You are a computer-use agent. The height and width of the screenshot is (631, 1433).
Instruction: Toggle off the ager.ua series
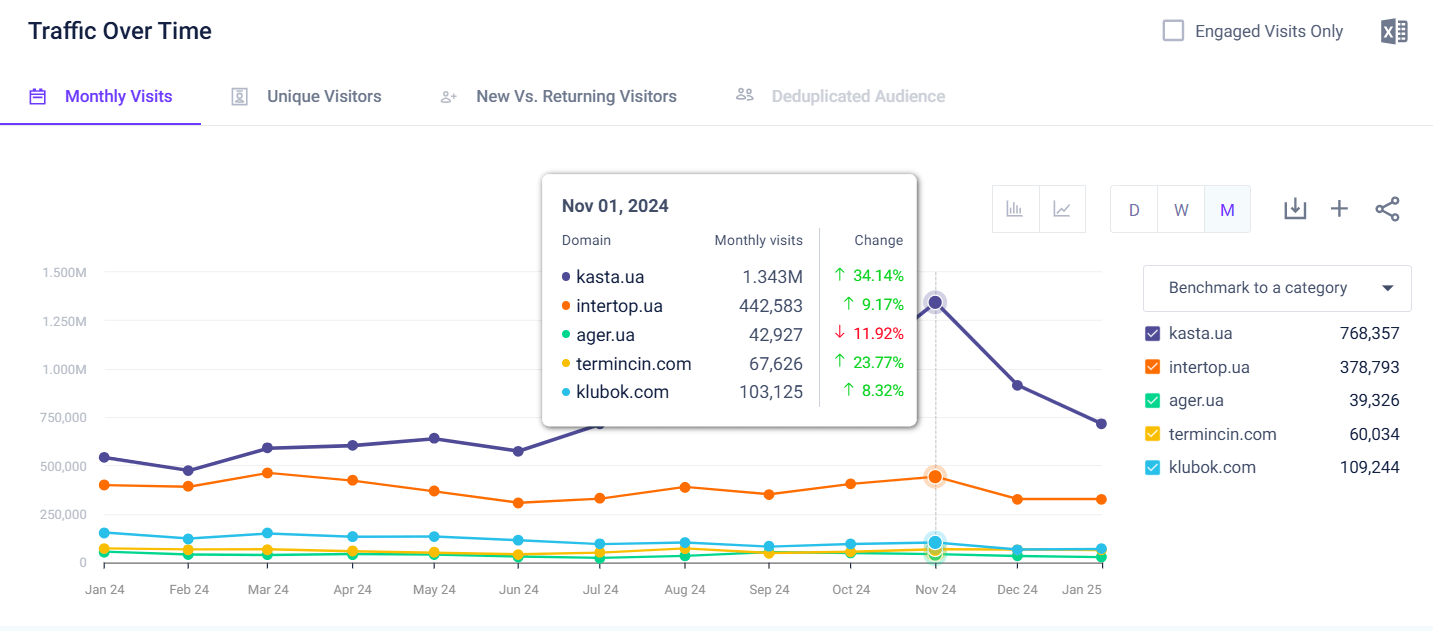click(1153, 400)
